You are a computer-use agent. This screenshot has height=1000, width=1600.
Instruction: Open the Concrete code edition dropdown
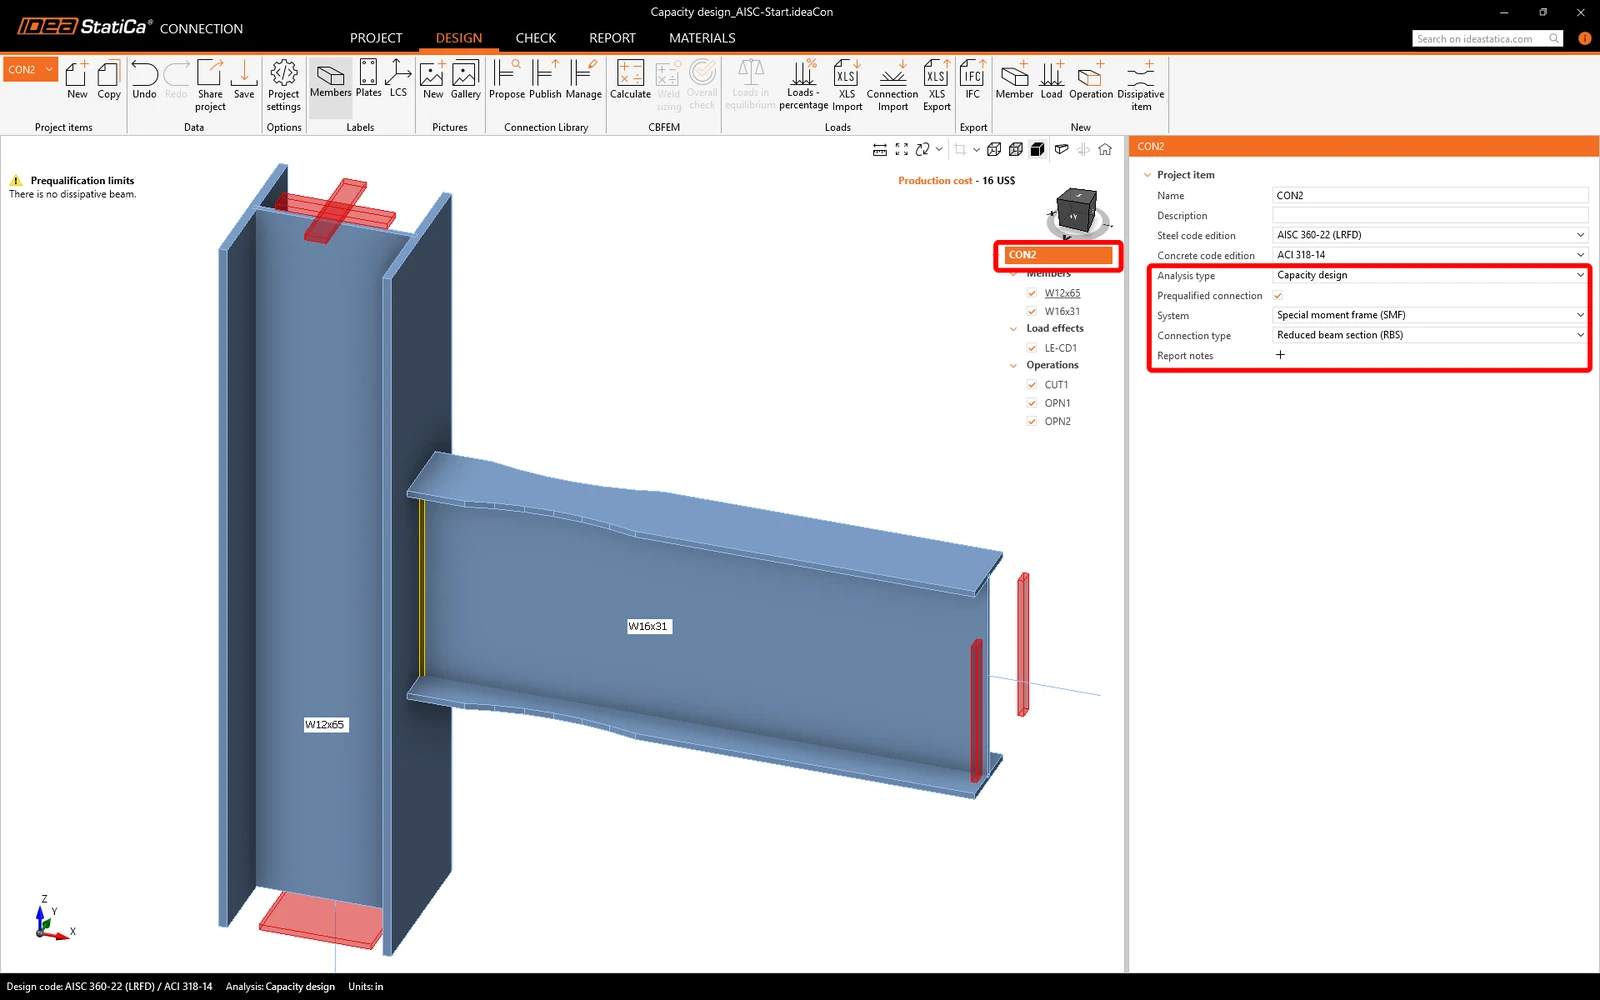pos(1430,255)
